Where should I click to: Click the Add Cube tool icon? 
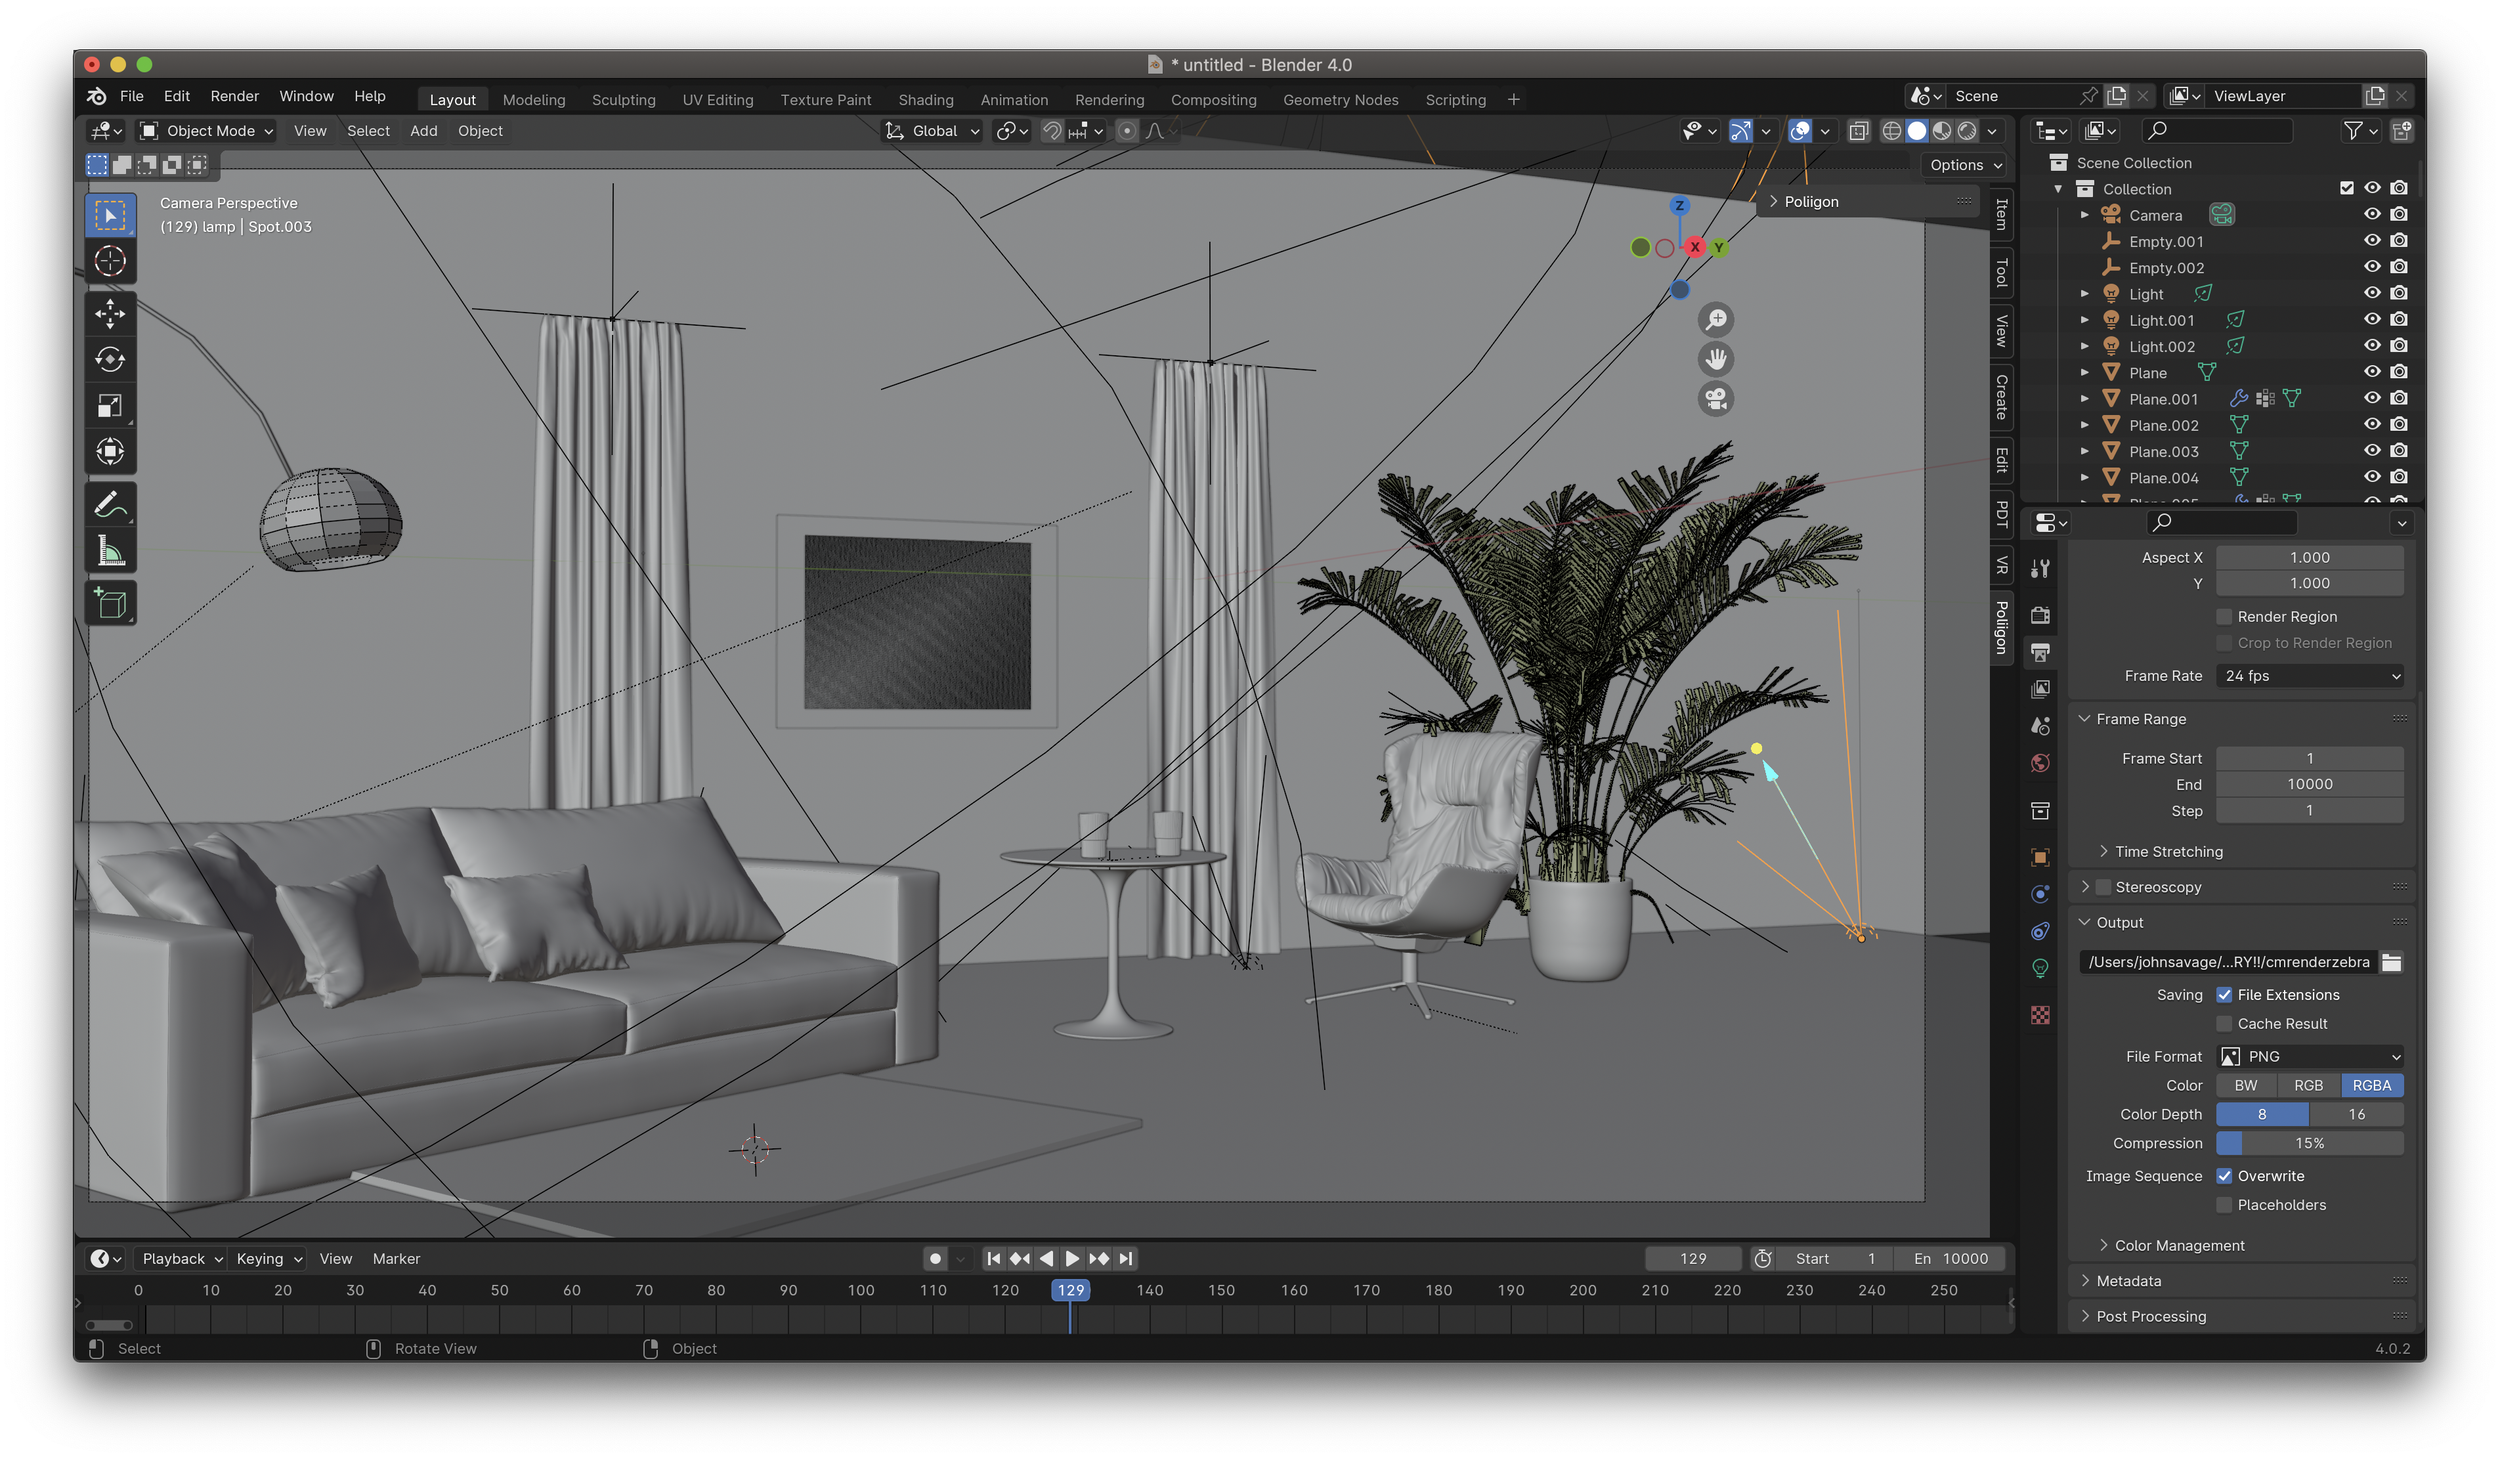tap(110, 603)
